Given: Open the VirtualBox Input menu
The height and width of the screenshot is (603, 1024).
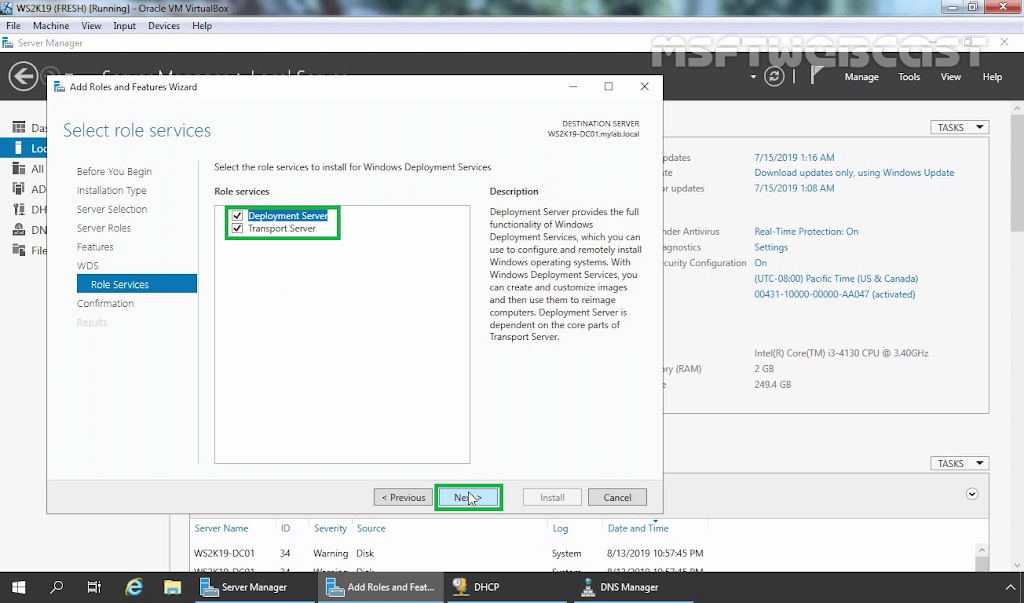Looking at the screenshot, I should [124, 25].
